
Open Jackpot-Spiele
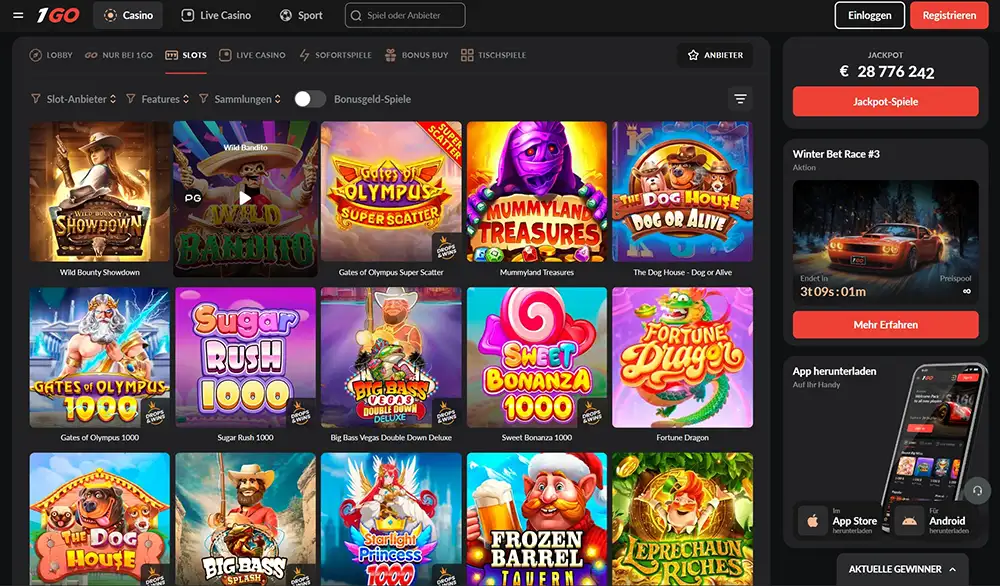click(885, 100)
